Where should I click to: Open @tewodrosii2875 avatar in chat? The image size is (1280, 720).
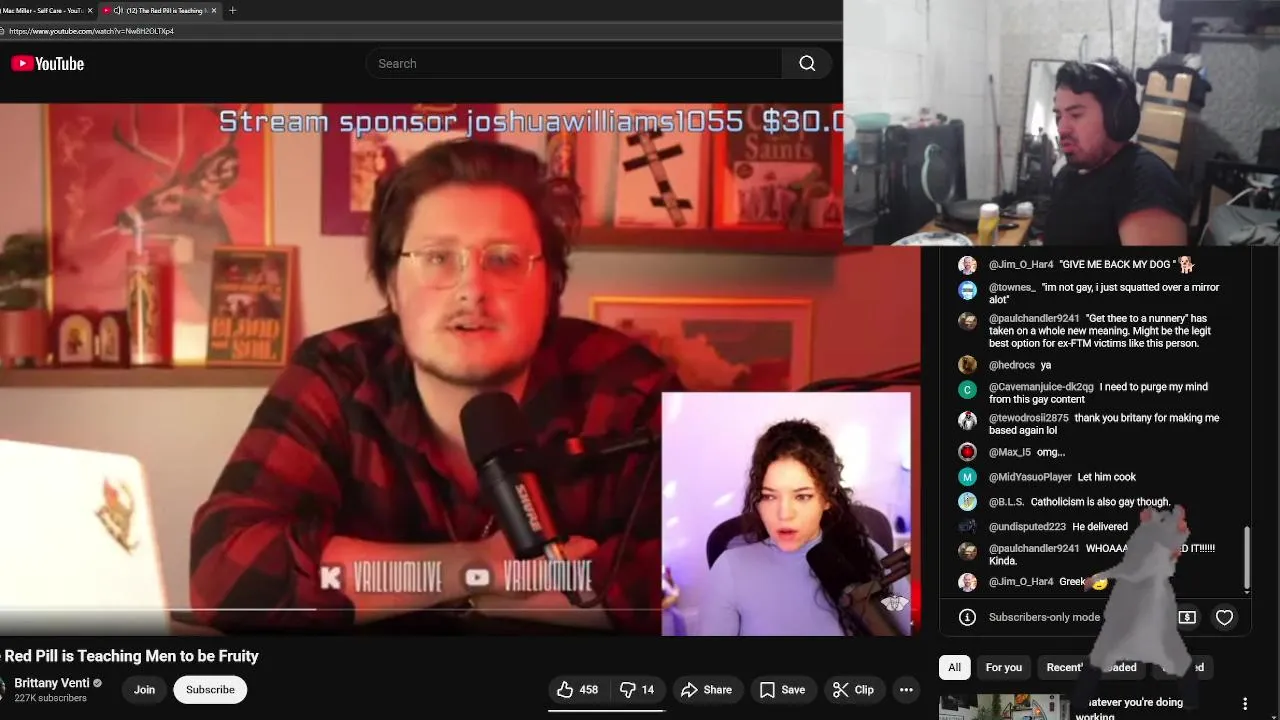(967, 420)
